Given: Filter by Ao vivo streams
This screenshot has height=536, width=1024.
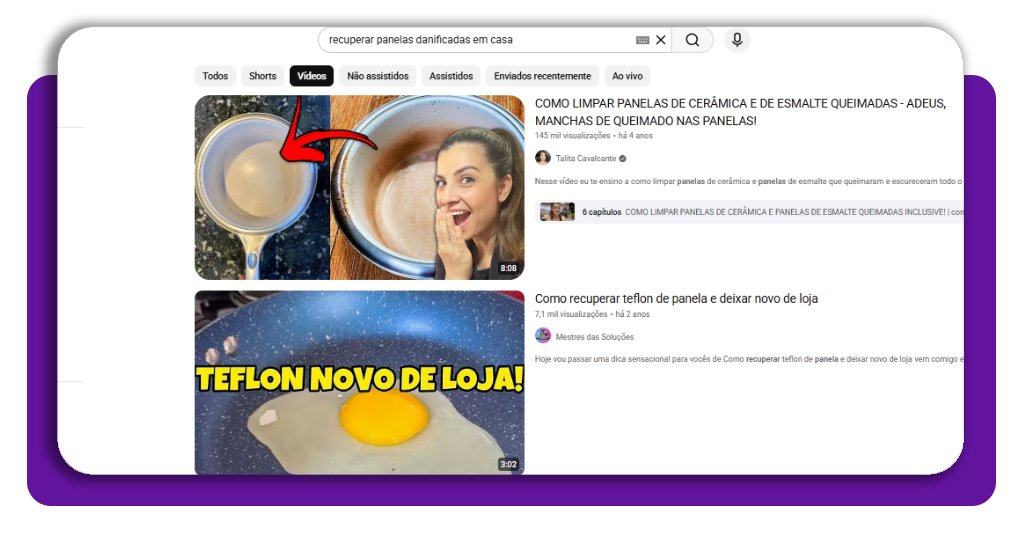Looking at the screenshot, I should pyautogui.click(x=627, y=76).
